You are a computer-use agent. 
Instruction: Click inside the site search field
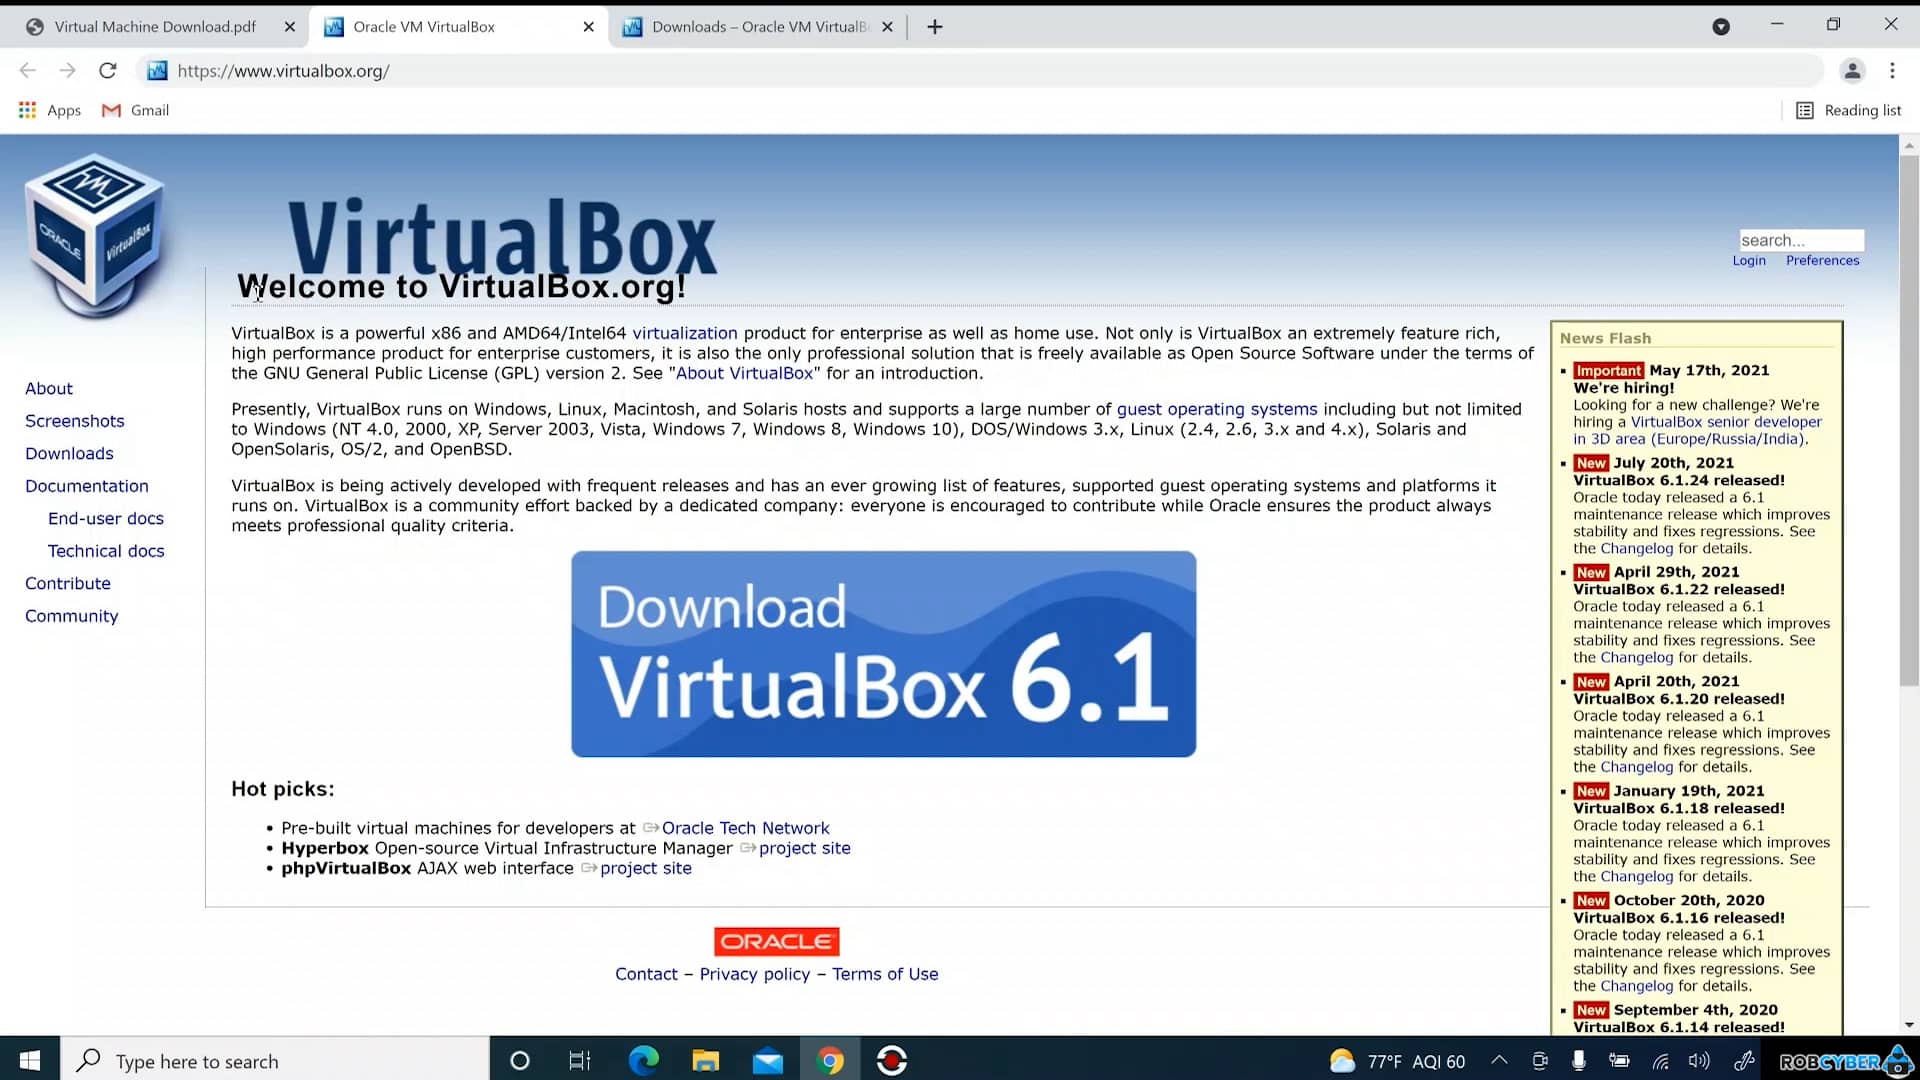coord(1801,240)
